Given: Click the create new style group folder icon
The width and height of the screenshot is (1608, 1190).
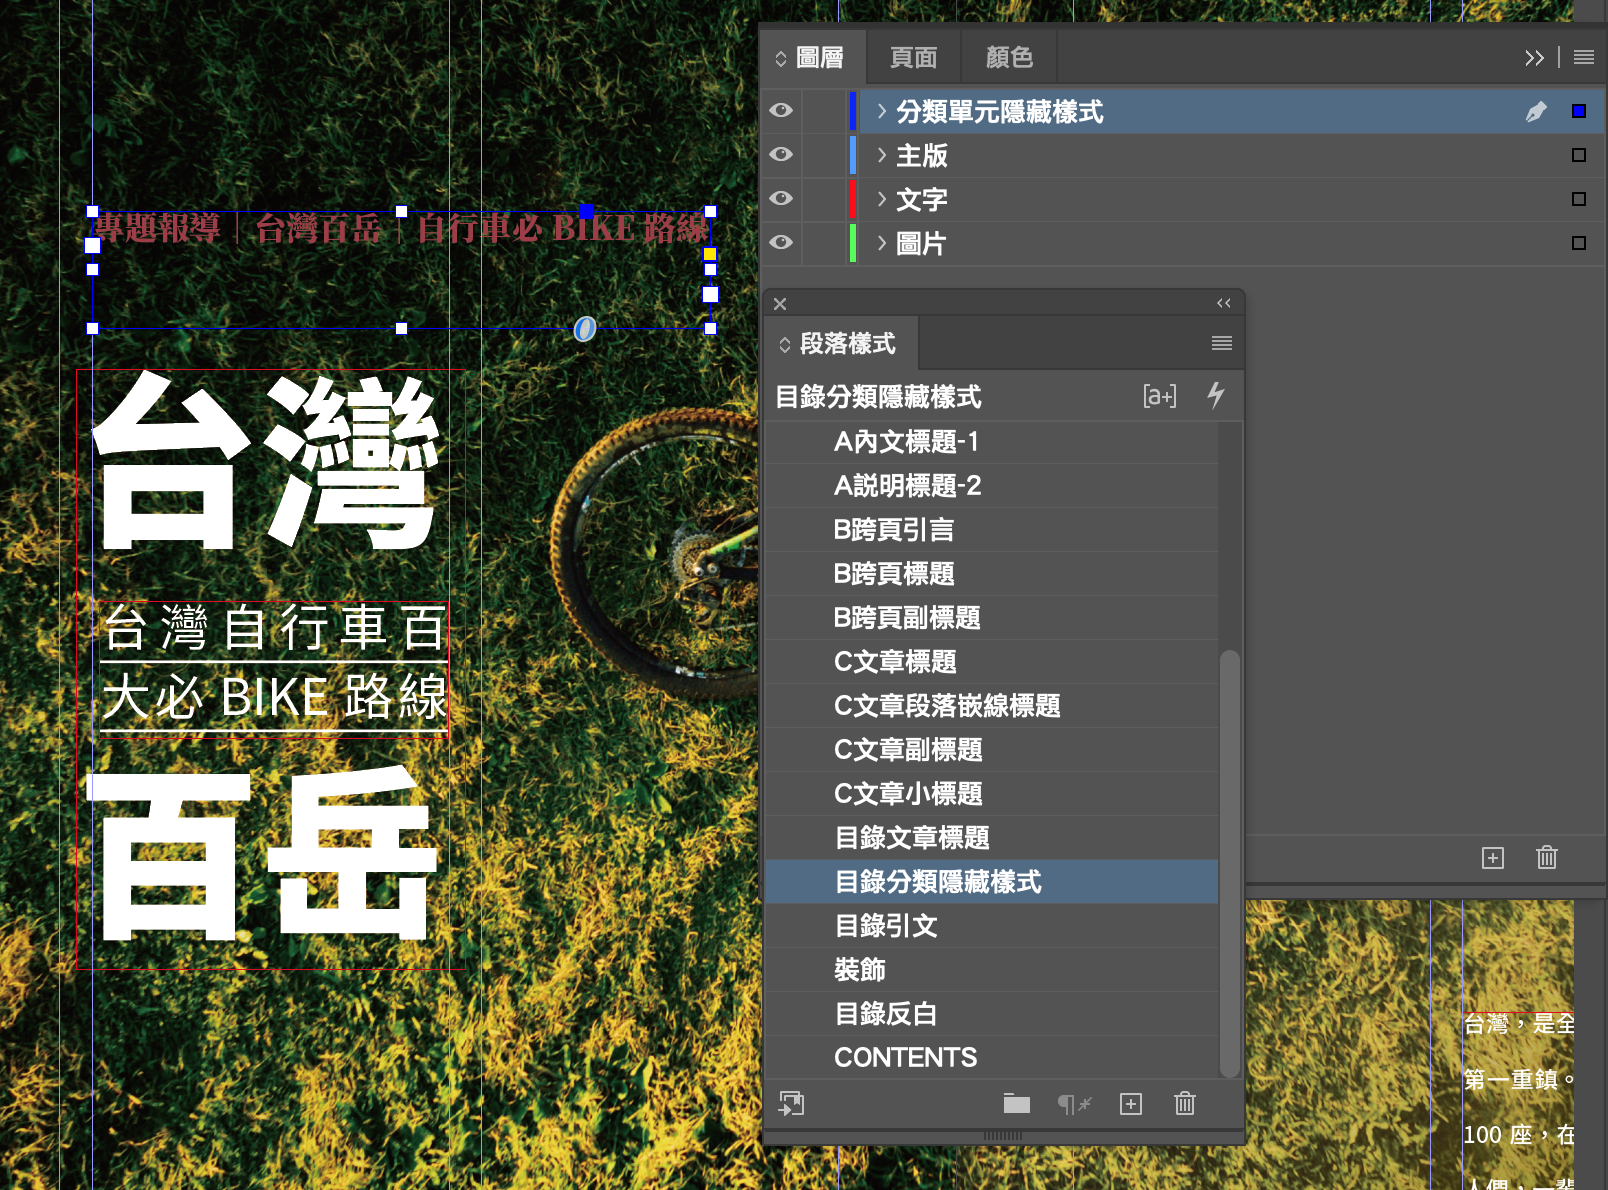Looking at the screenshot, I should 1016,1103.
